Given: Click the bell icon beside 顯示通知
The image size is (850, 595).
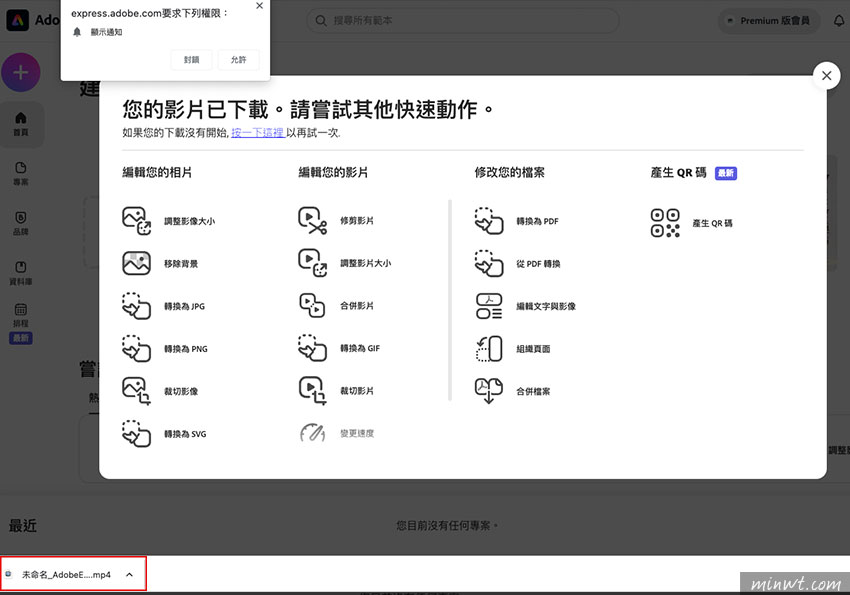Looking at the screenshot, I should tap(77, 32).
